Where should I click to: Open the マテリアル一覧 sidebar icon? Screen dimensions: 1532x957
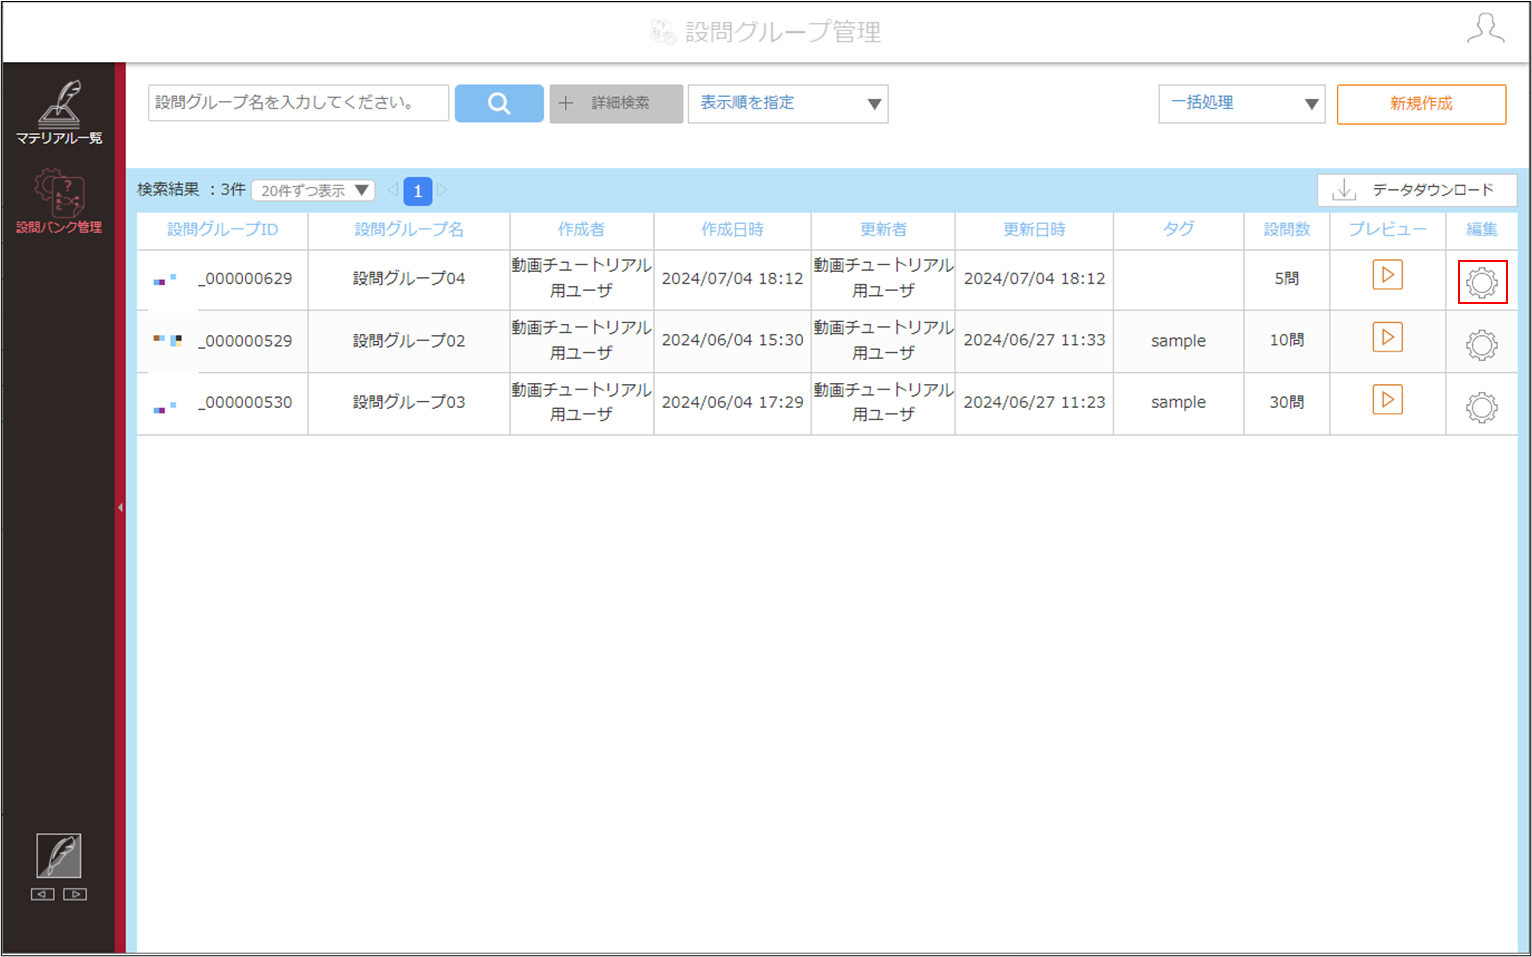pyautogui.click(x=59, y=112)
